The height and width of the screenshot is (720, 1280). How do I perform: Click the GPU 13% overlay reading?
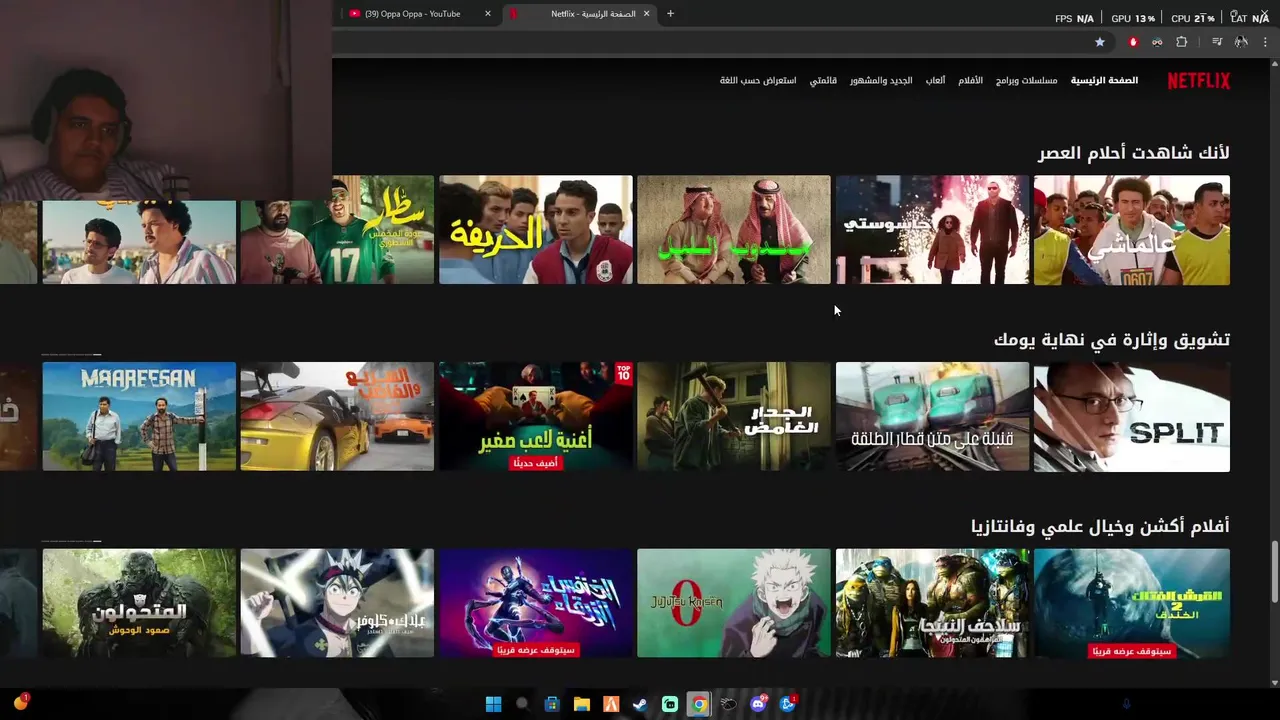(x=1133, y=18)
